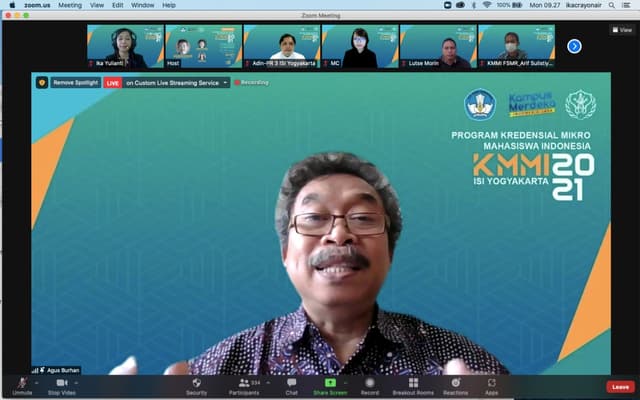Open the Security shield menu
The height and width of the screenshot is (400, 640).
(x=196, y=386)
